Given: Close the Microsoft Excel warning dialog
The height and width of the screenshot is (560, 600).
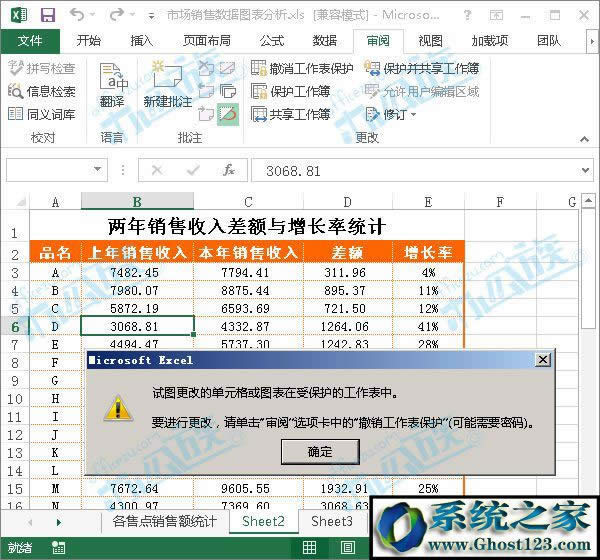Looking at the screenshot, I should click(543, 359).
